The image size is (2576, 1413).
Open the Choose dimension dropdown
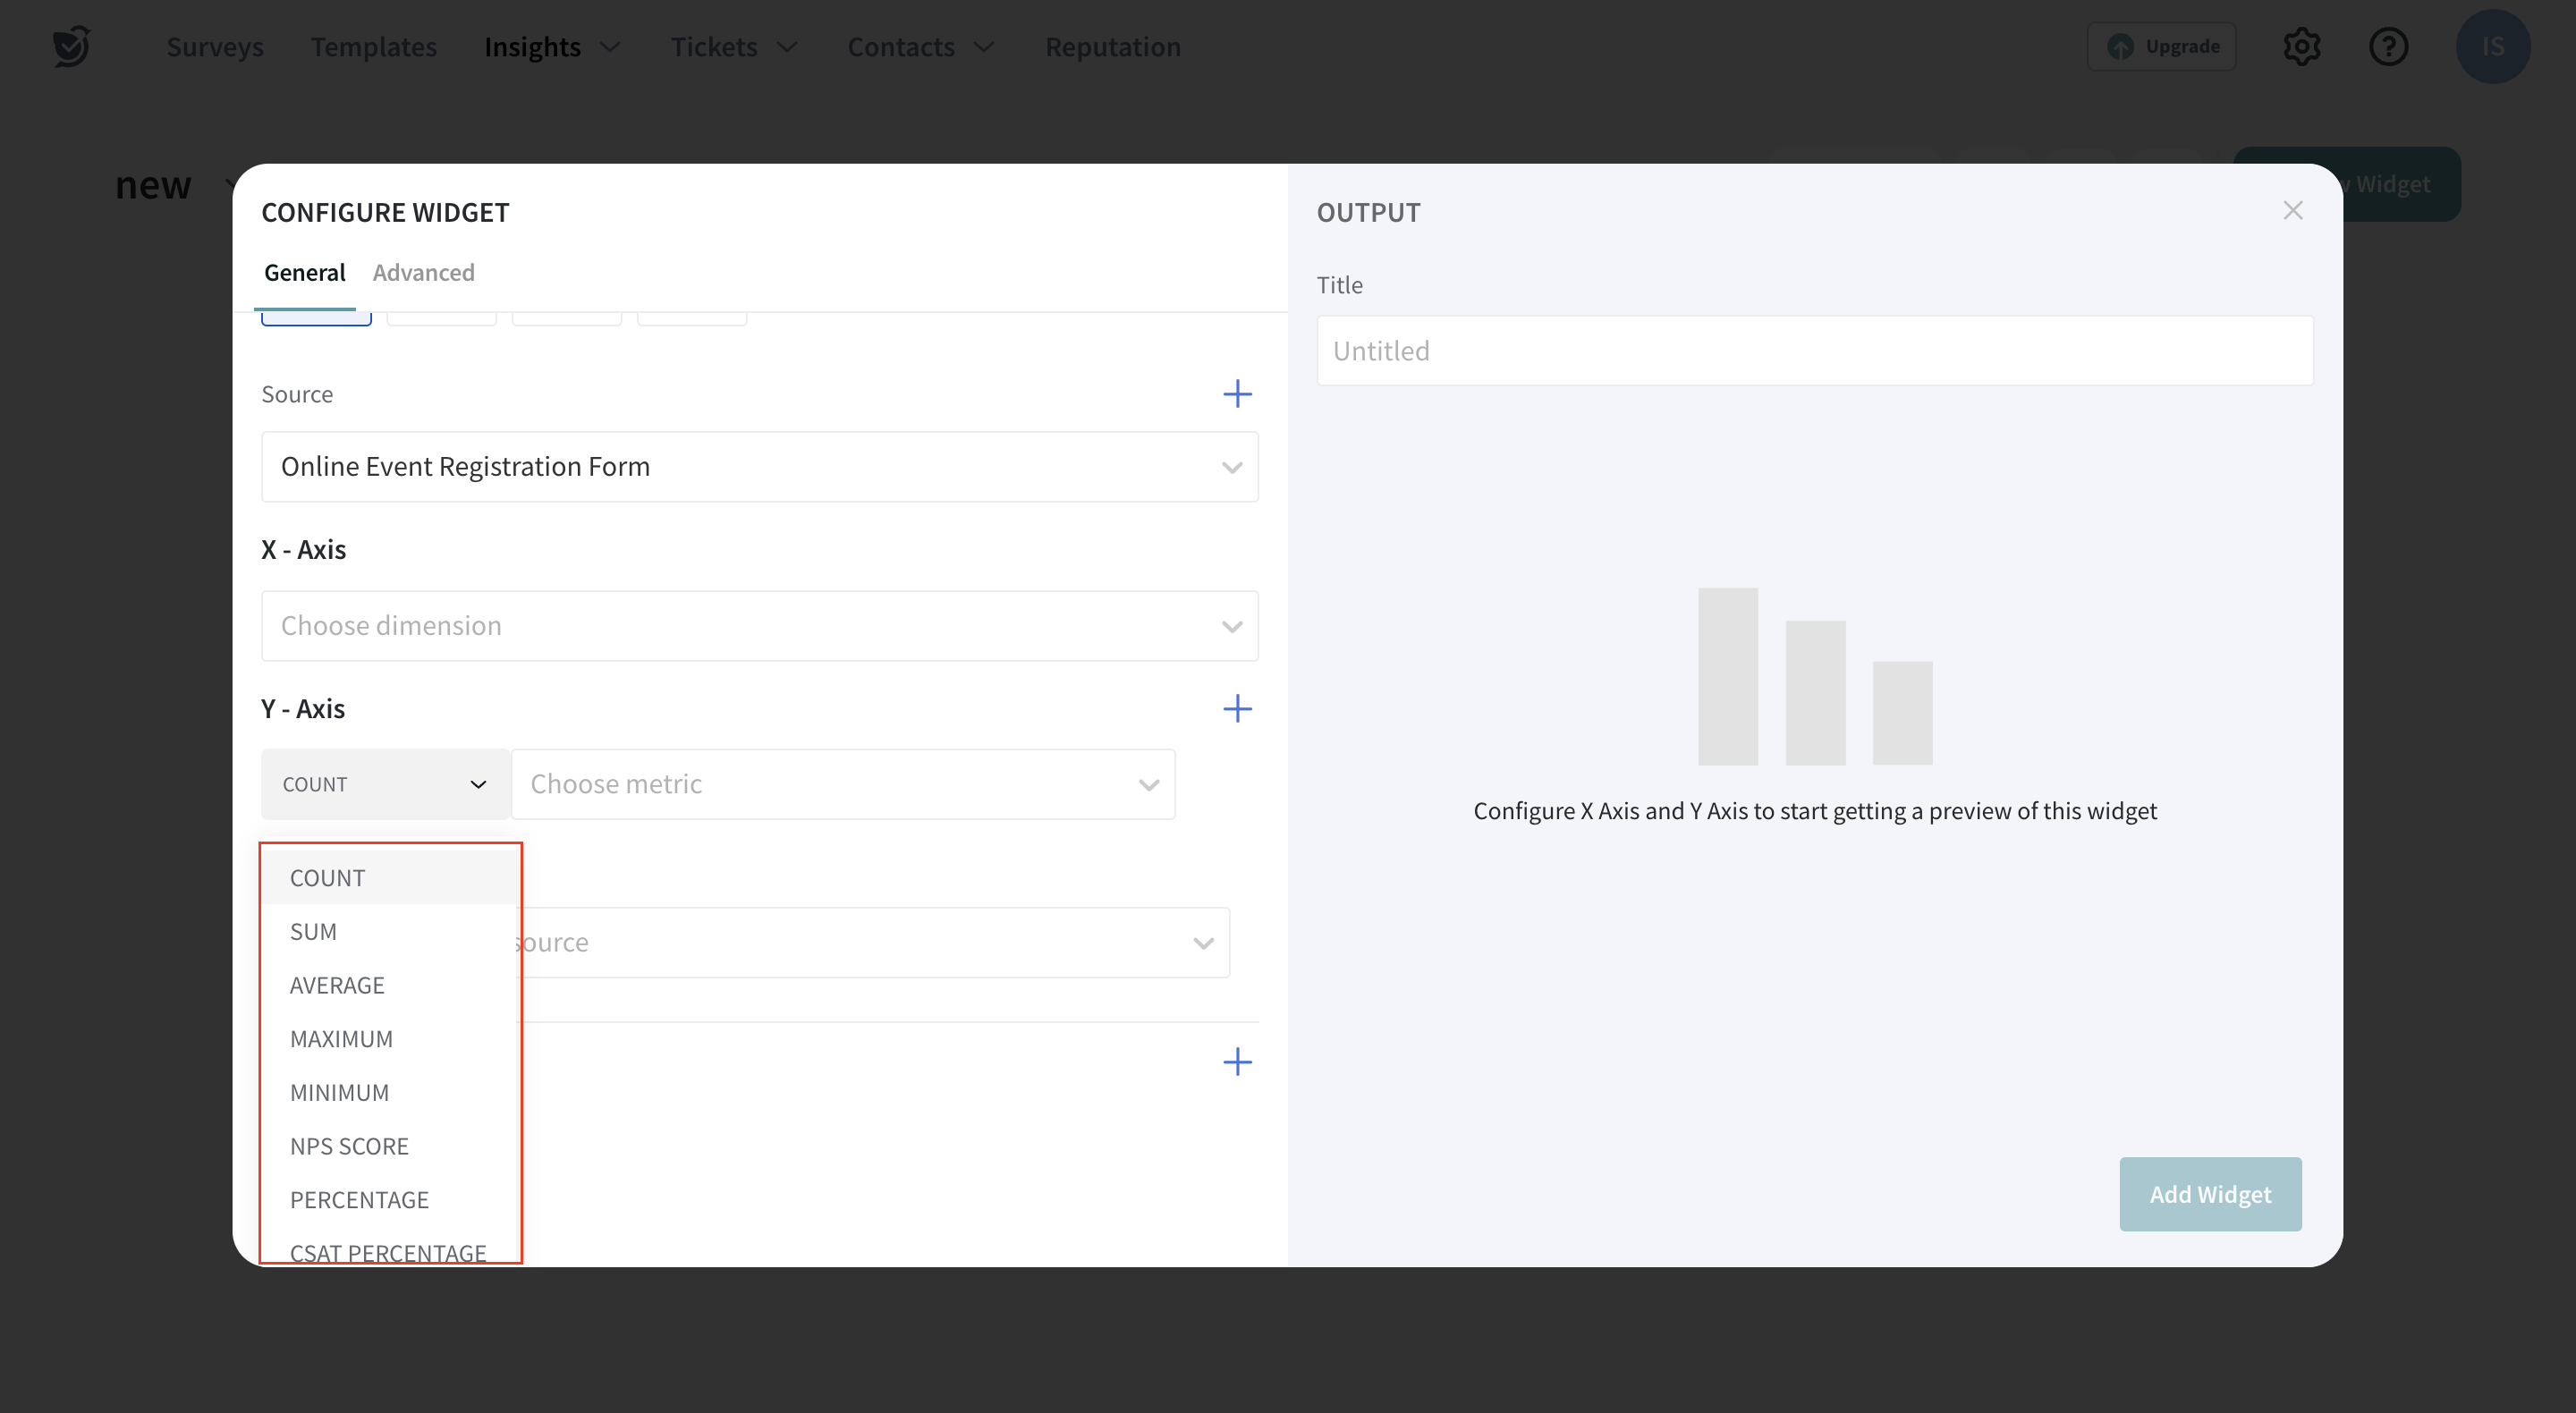coord(759,625)
